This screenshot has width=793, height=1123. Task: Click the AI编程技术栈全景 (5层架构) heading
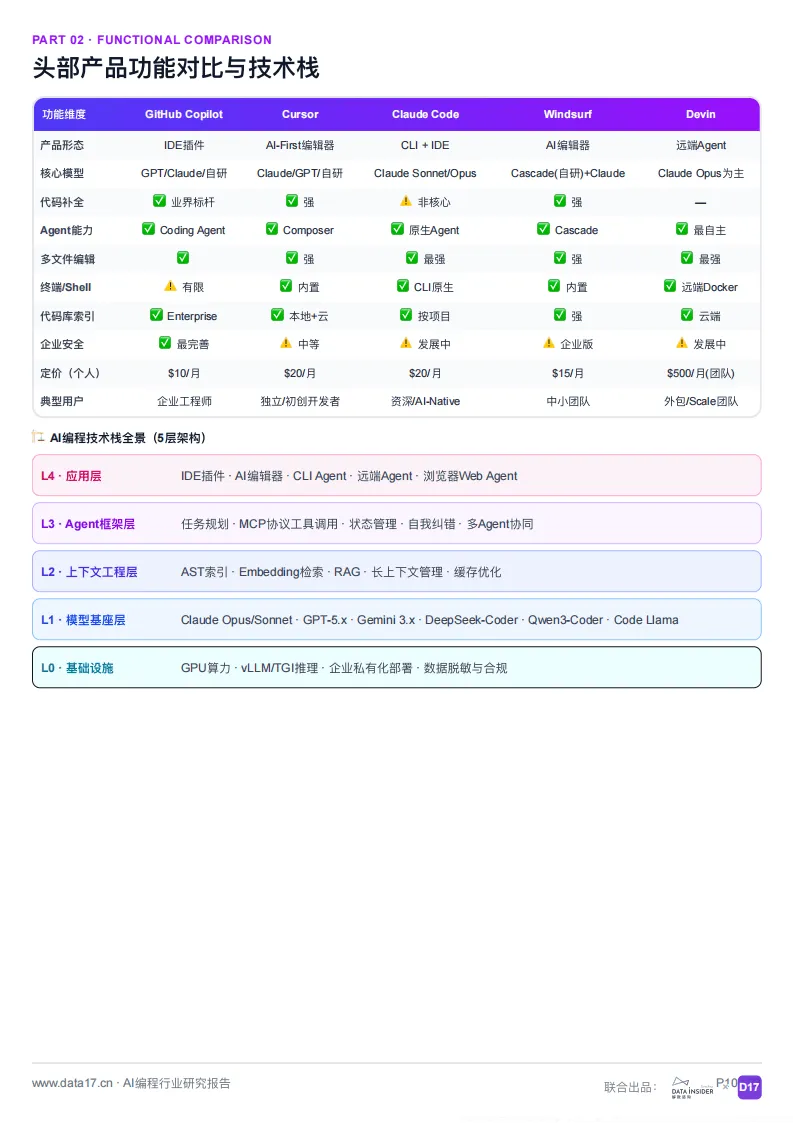pos(128,438)
